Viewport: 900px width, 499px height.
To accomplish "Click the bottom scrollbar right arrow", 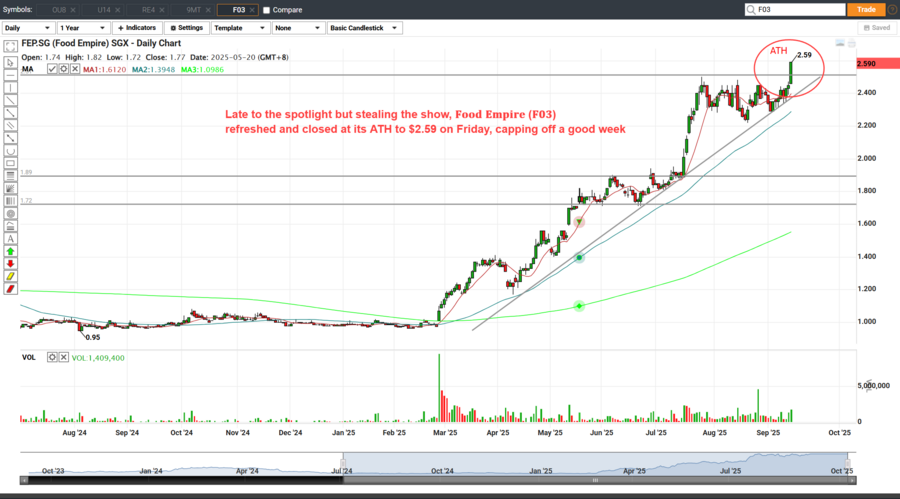I will tap(853, 481).
